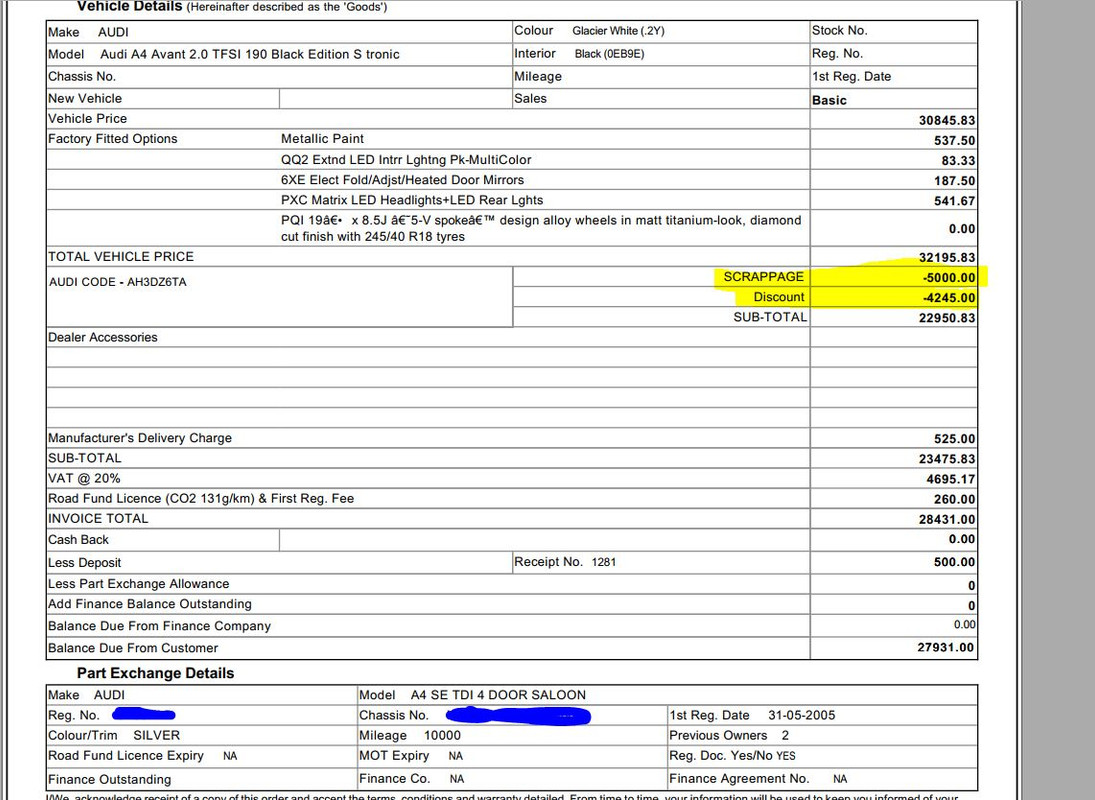Click the 541.67 option price
The image size is (1095, 800).
click(954, 201)
